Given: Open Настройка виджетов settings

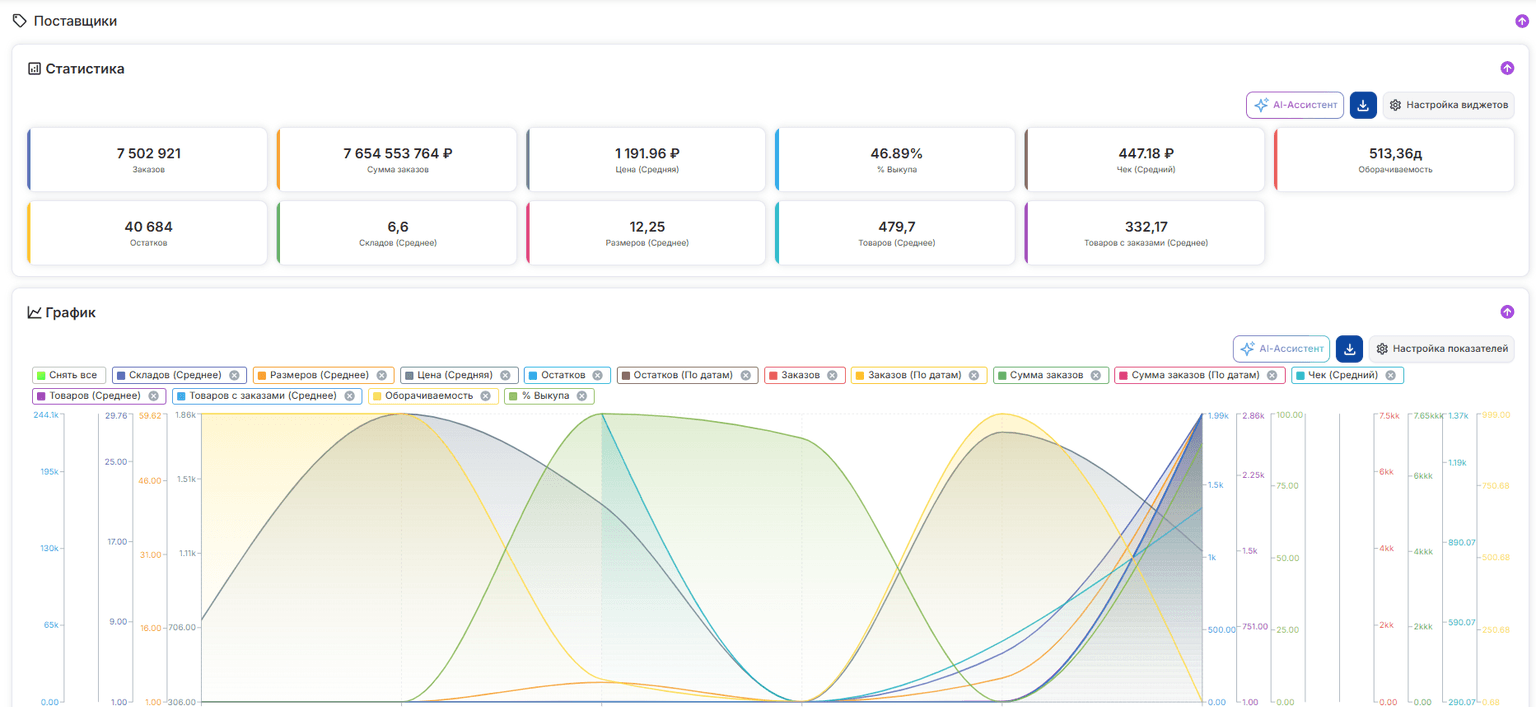Looking at the screenshot, I should click(1448, 105).
